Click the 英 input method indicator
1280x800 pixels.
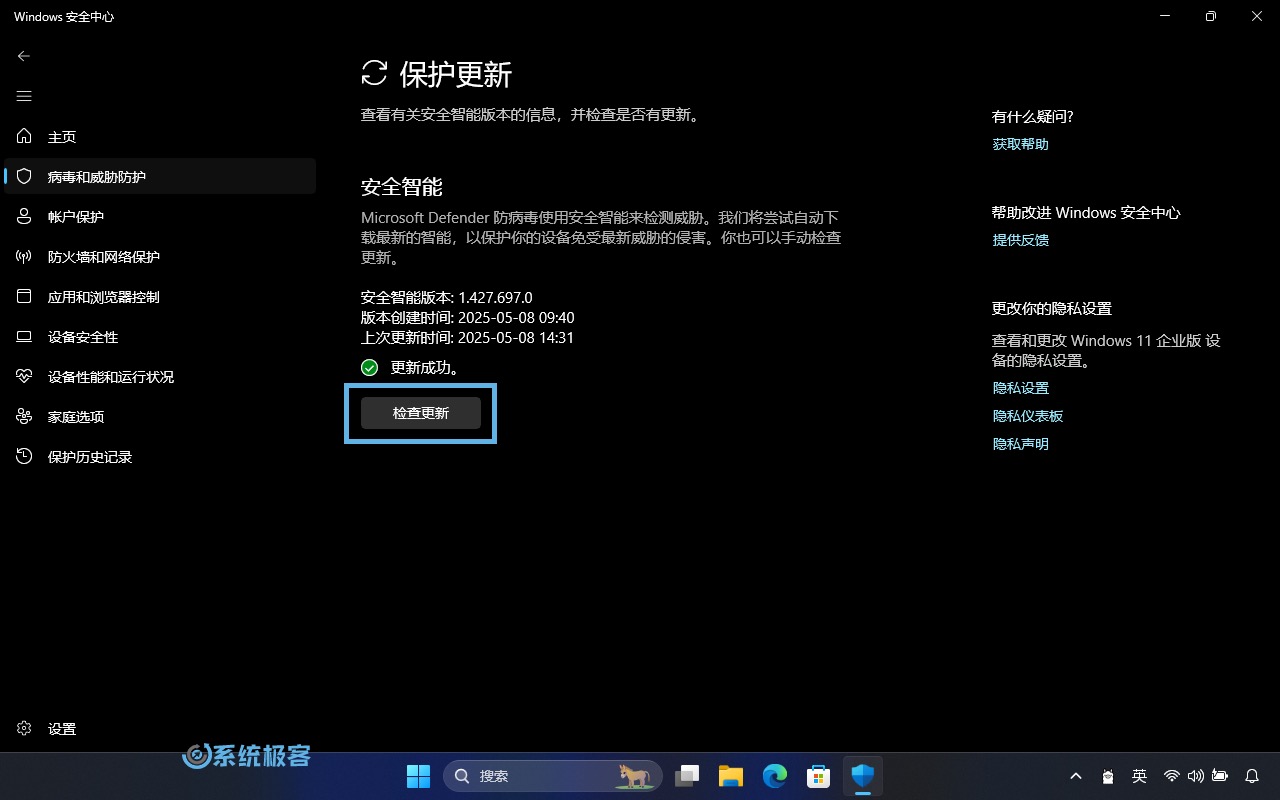click(x=1139, y=776)
